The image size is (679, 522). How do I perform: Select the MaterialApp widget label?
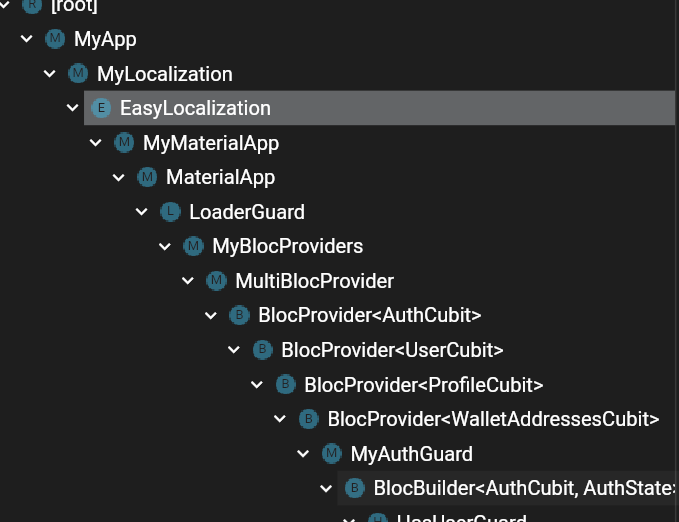click(x=220, y=177)
